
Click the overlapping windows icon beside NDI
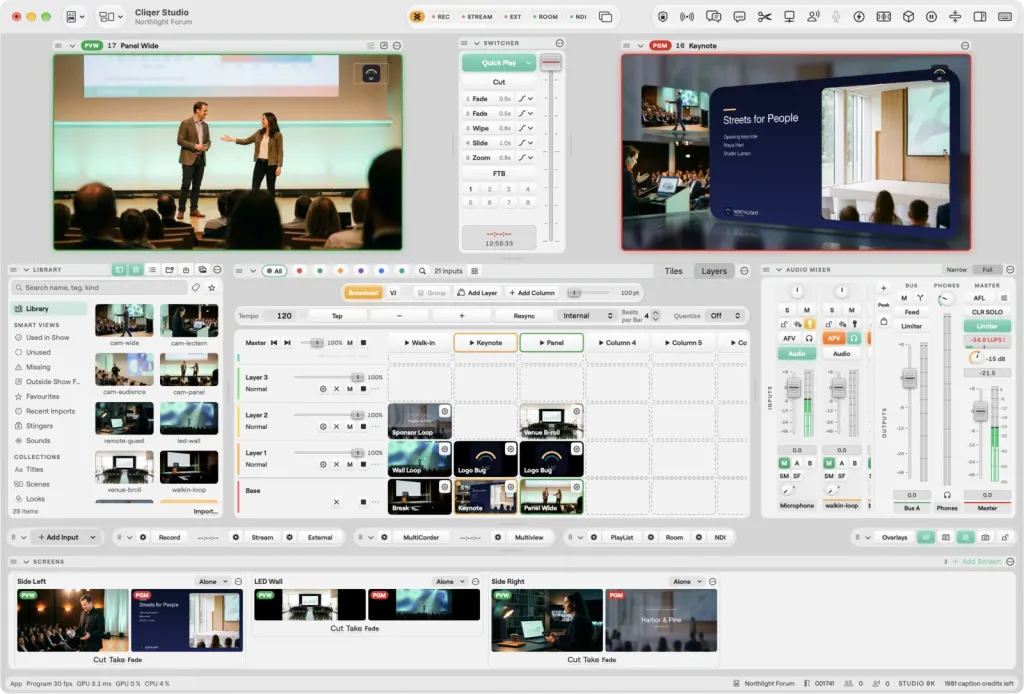tap(605, 17)
